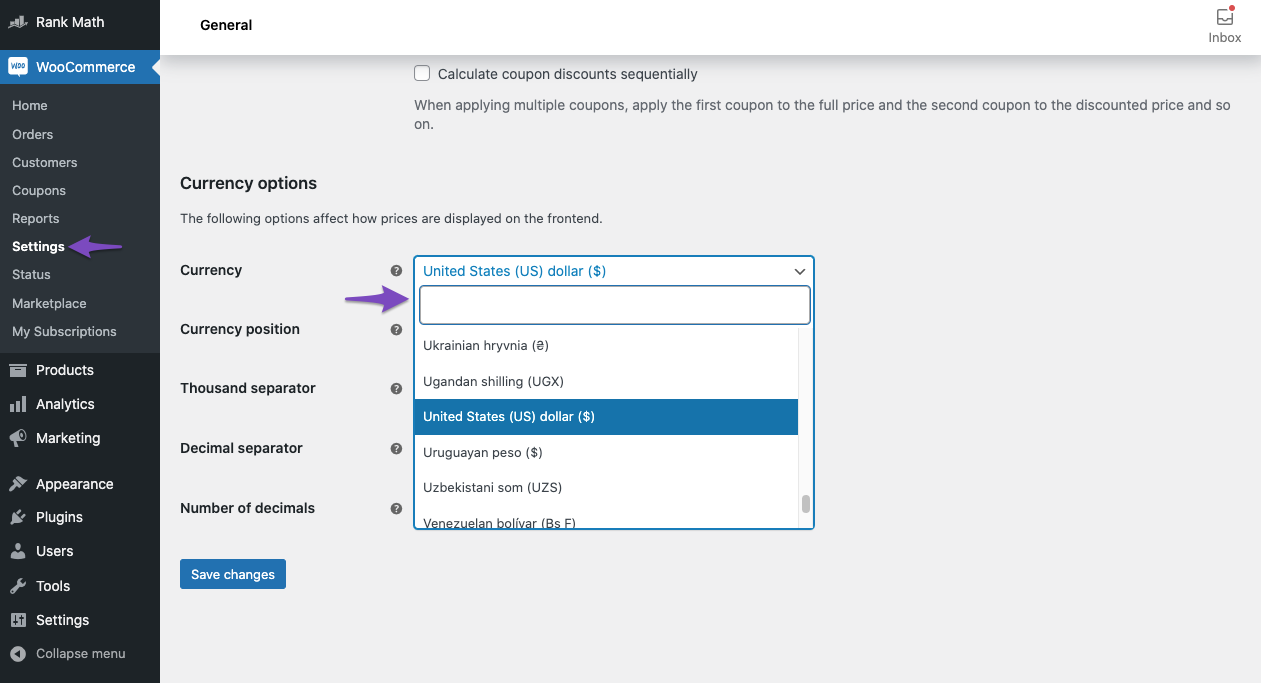Select Ukrainian hryvnia option
This screenshot has width=1261, height=683.
[x=606, y=345]
